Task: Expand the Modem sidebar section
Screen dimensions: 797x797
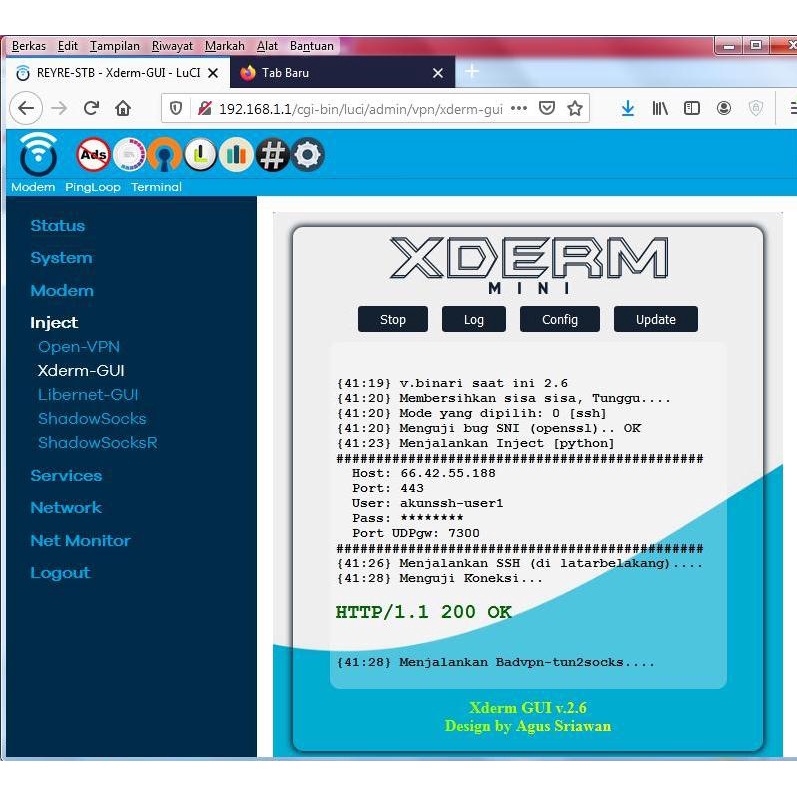Action: (x=62, y=291)
